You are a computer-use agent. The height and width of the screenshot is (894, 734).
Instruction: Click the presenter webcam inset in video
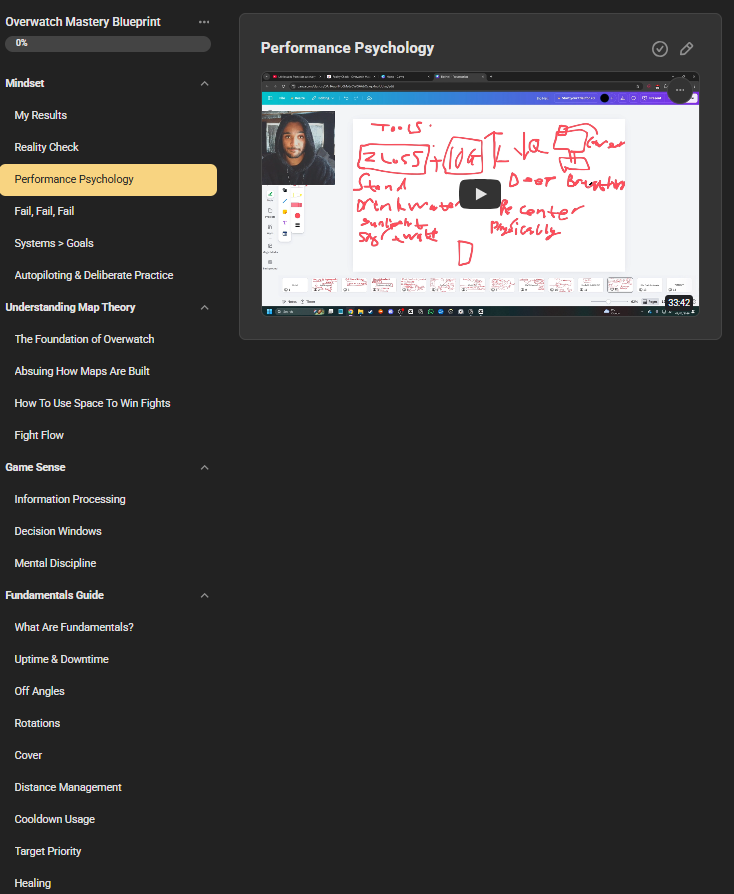point(298,148)
